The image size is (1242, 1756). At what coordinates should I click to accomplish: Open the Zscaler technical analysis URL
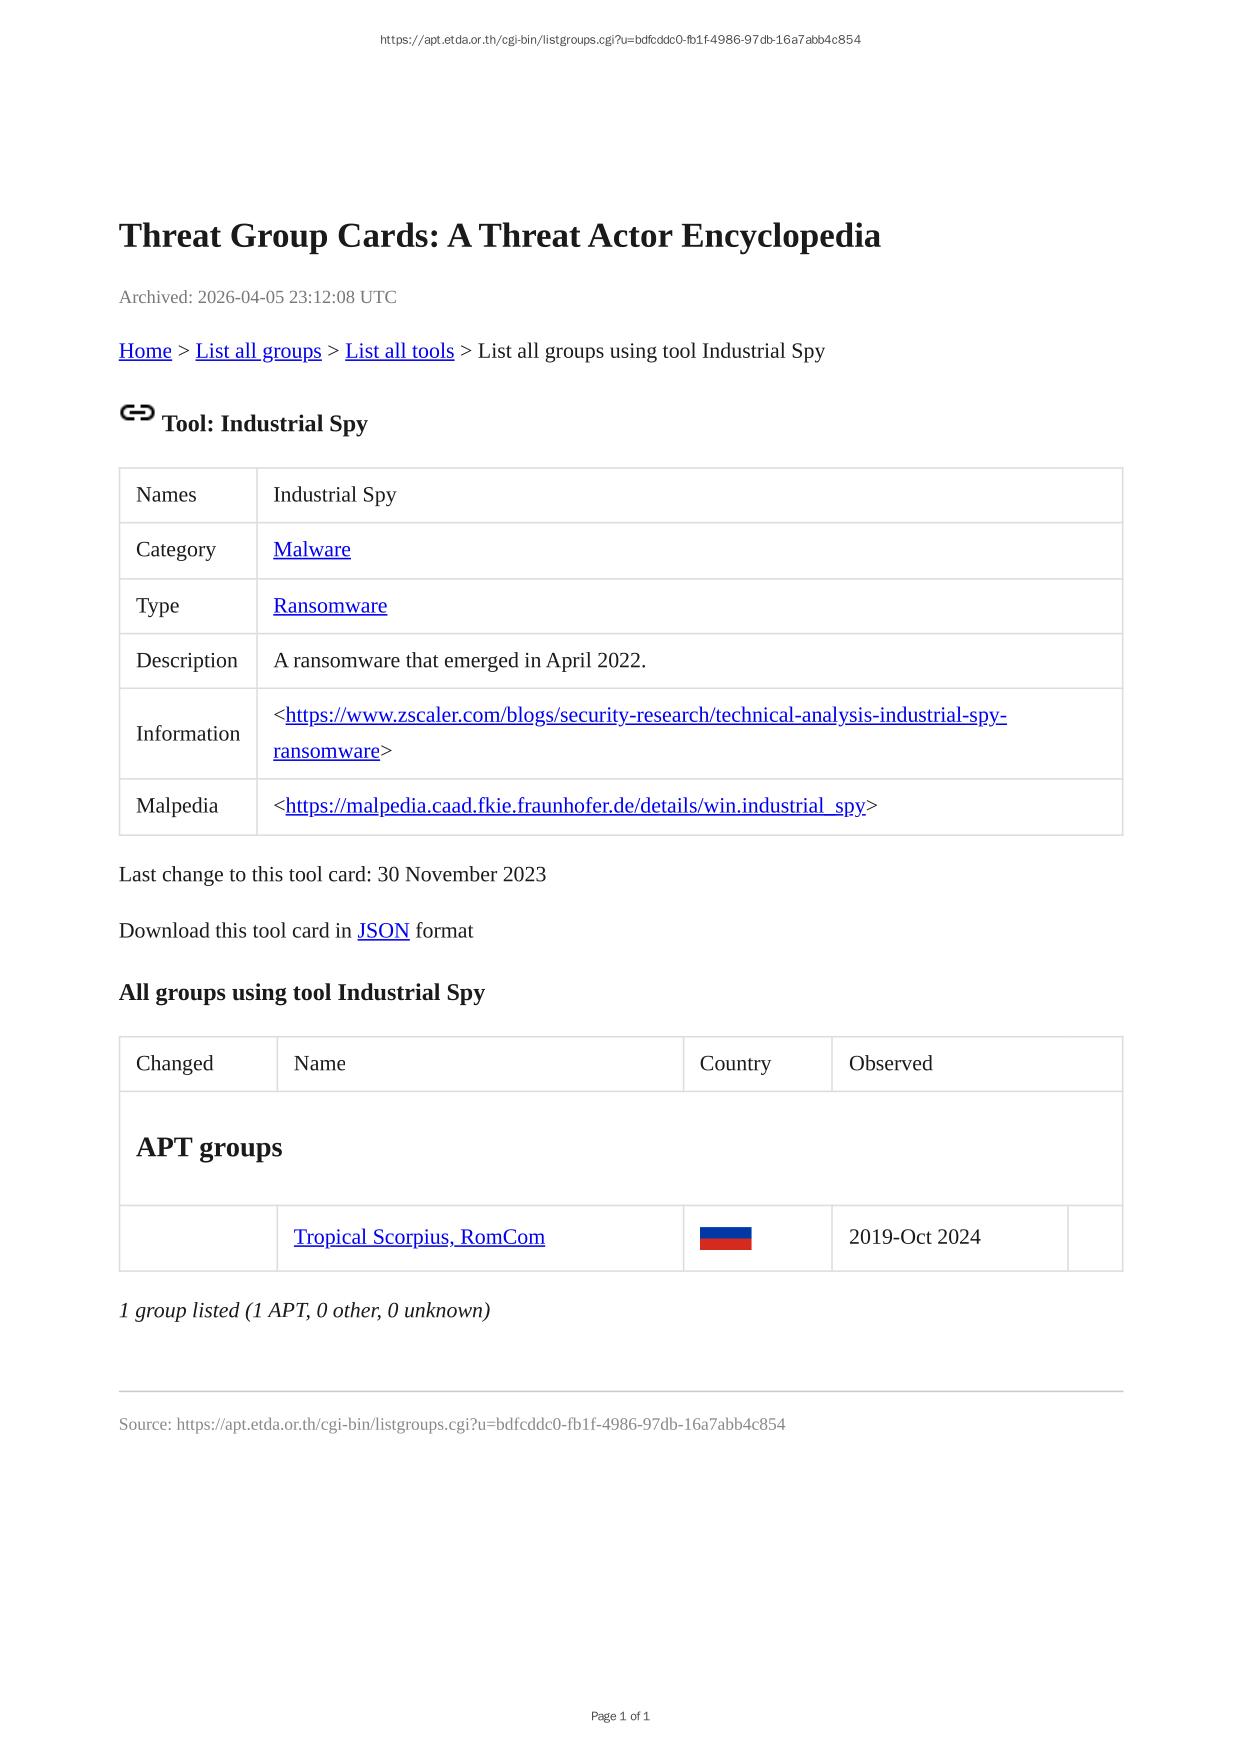(x=645, y=716)
